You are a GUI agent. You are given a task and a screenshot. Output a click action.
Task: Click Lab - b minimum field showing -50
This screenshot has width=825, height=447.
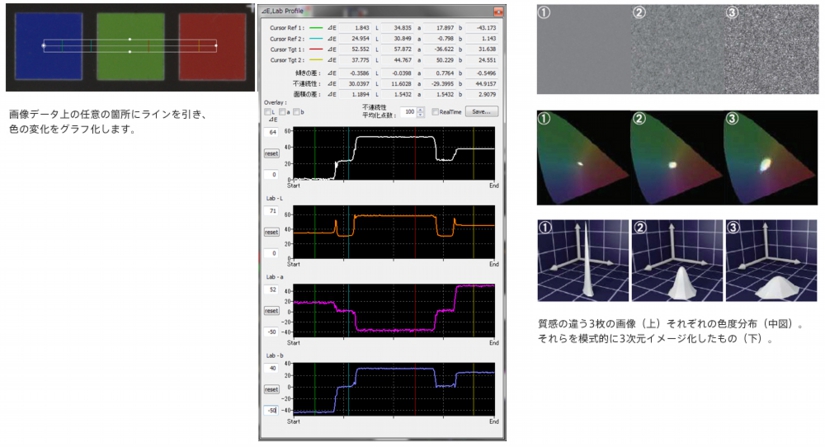pyautogui.click(x=271, y=410)
